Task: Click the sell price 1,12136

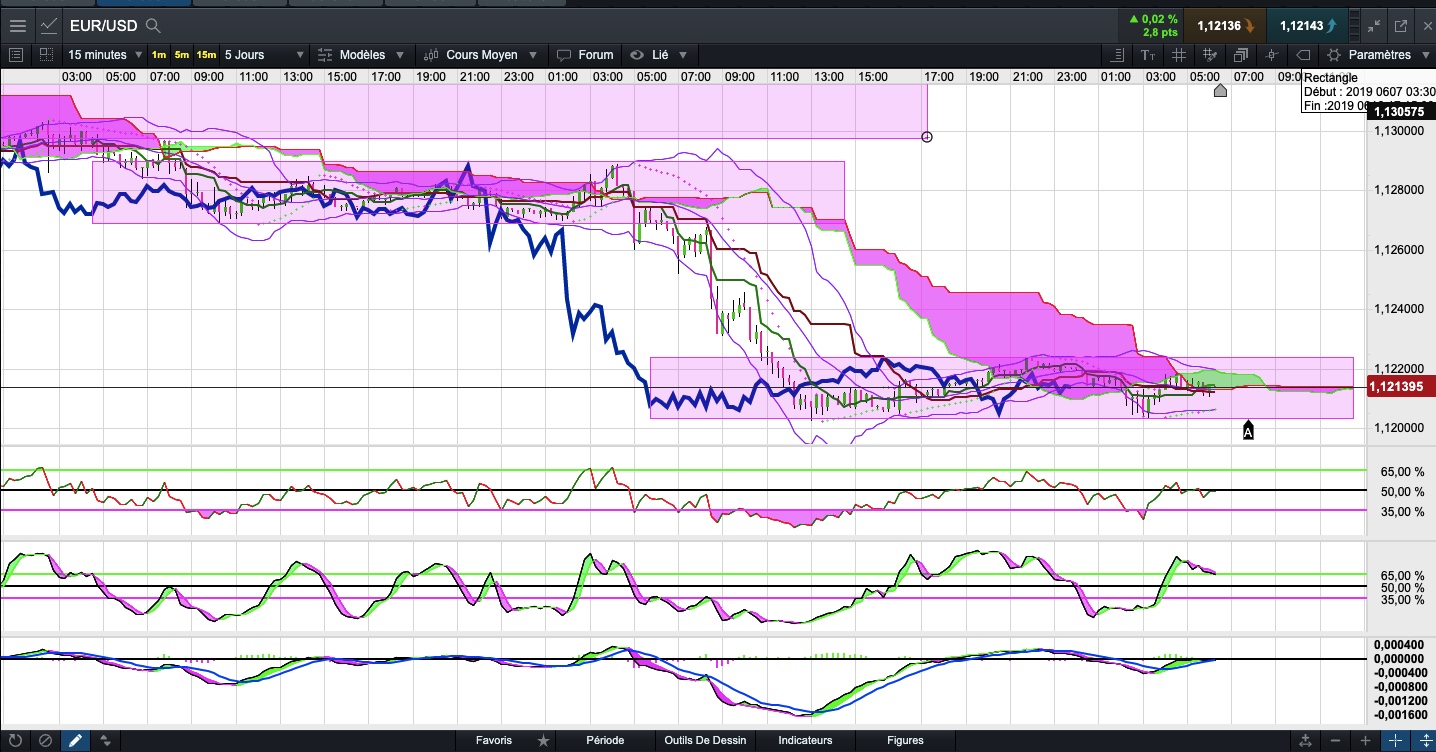Action: click(x=1224, y=25)
